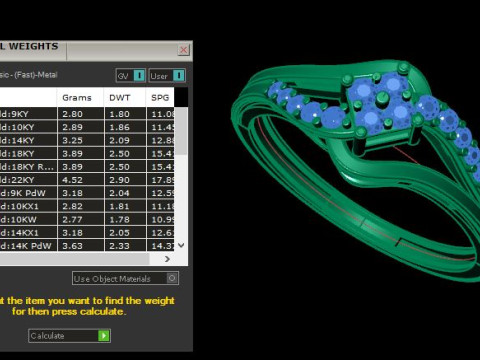Image resolution: width=480 pixels, height=360 pixels.
Task: Click the 3.63 grams value
Action: (x=72, y=246)
